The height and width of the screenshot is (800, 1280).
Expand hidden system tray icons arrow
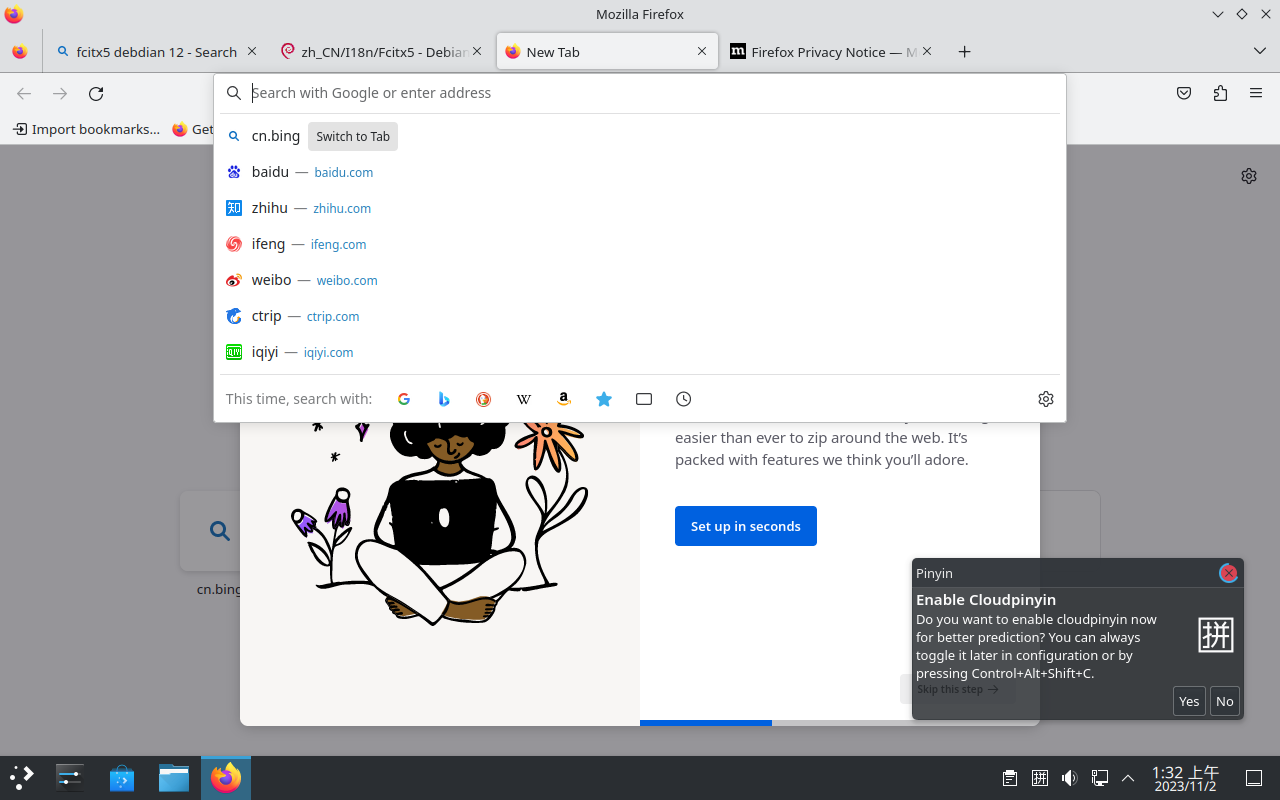pyautogui.click(x=1128, y=778)
